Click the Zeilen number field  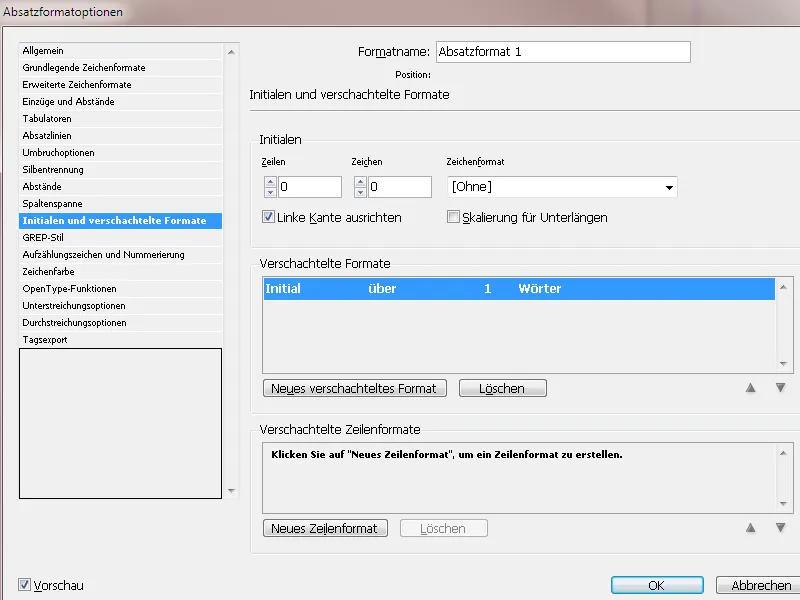click(310, 187)
